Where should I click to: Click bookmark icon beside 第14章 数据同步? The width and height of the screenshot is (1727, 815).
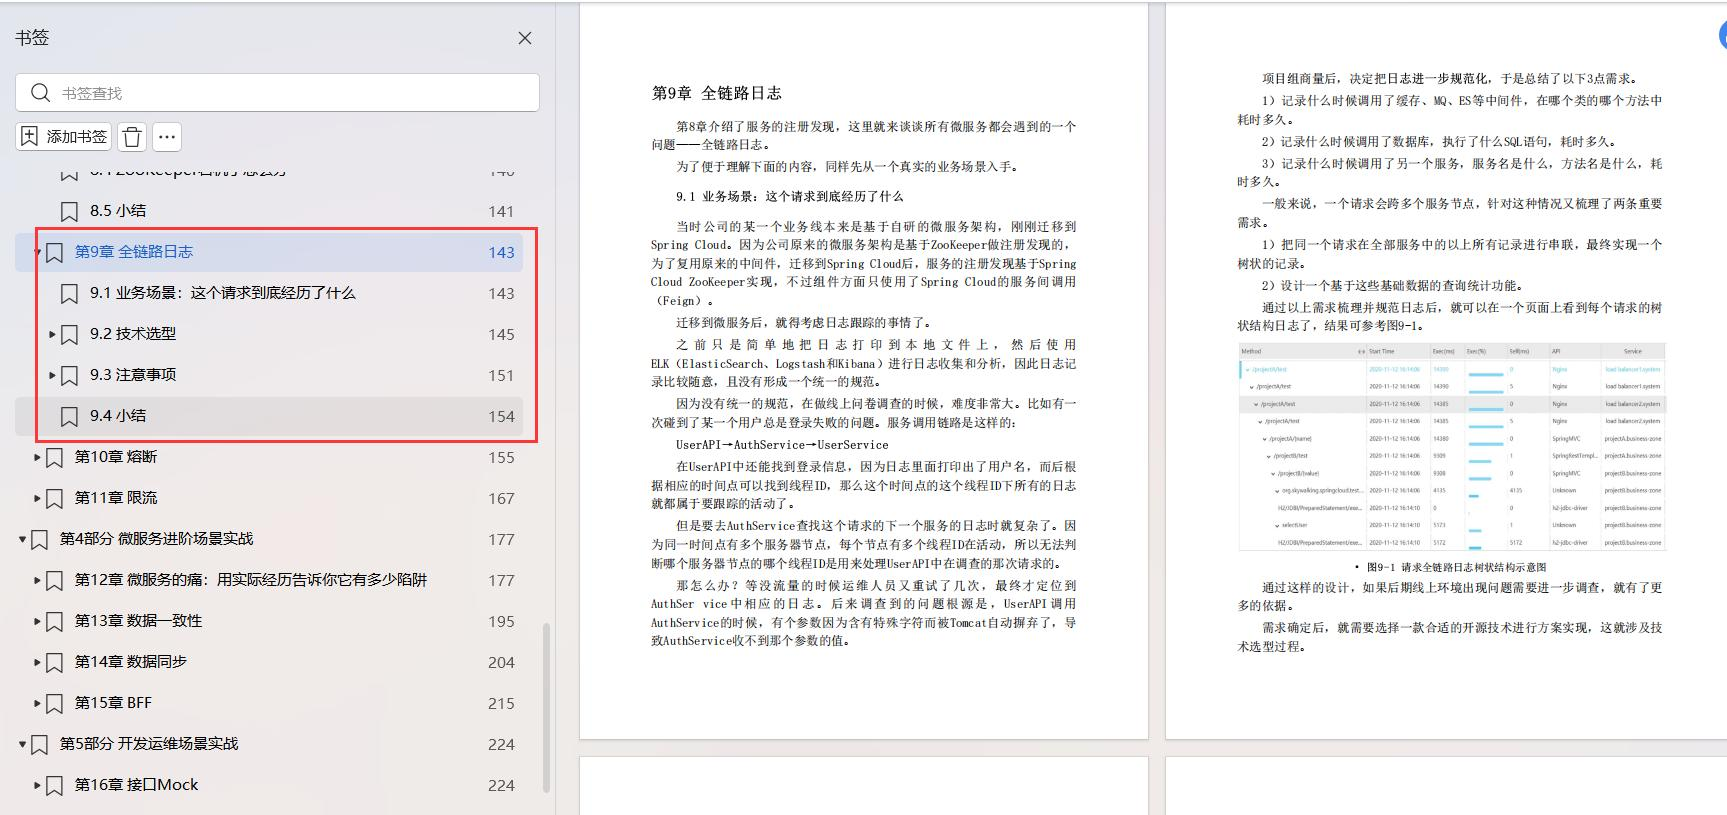[54, 662]
